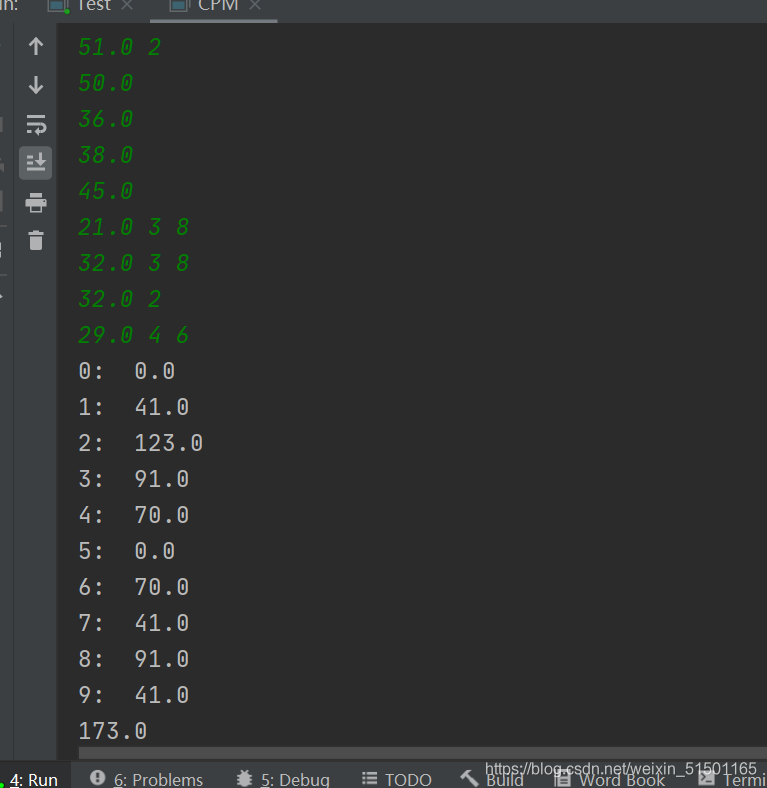Click output line '8: 91.0'
Image resolution: width=767 pixels, height=788 pixels.
click(134, 659)
